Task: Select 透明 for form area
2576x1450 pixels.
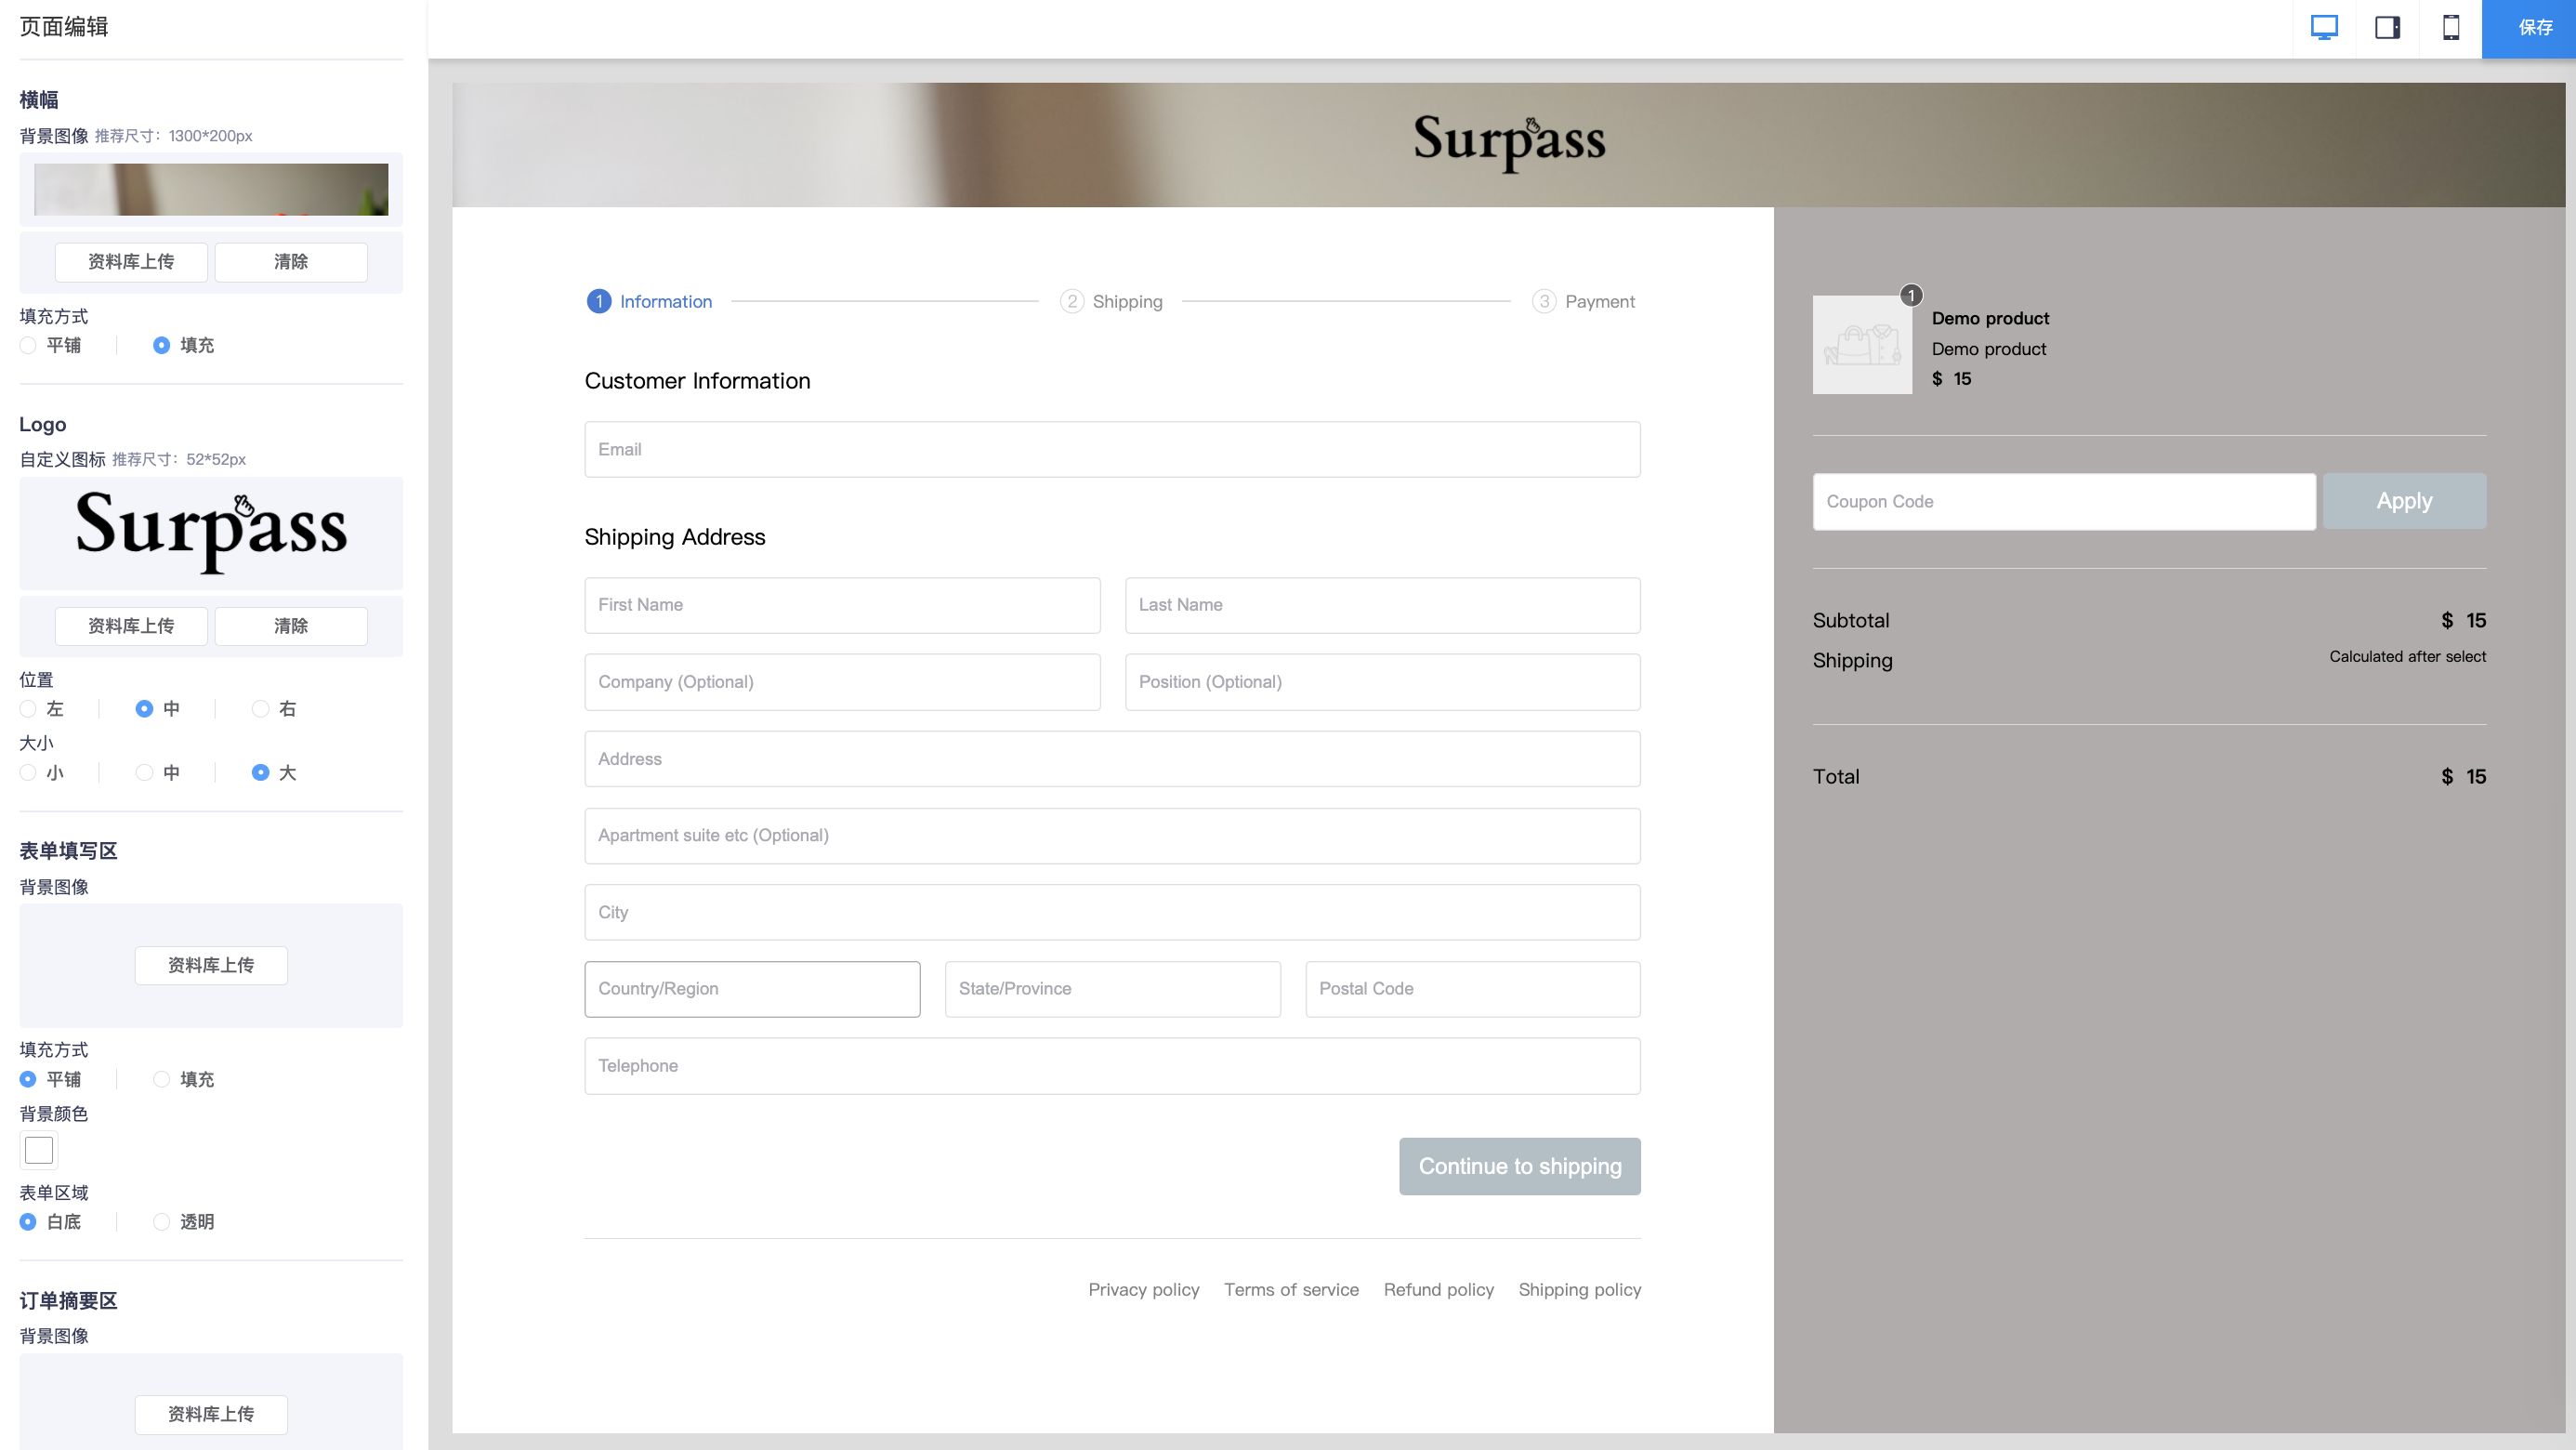Action: pos(162,1222)
